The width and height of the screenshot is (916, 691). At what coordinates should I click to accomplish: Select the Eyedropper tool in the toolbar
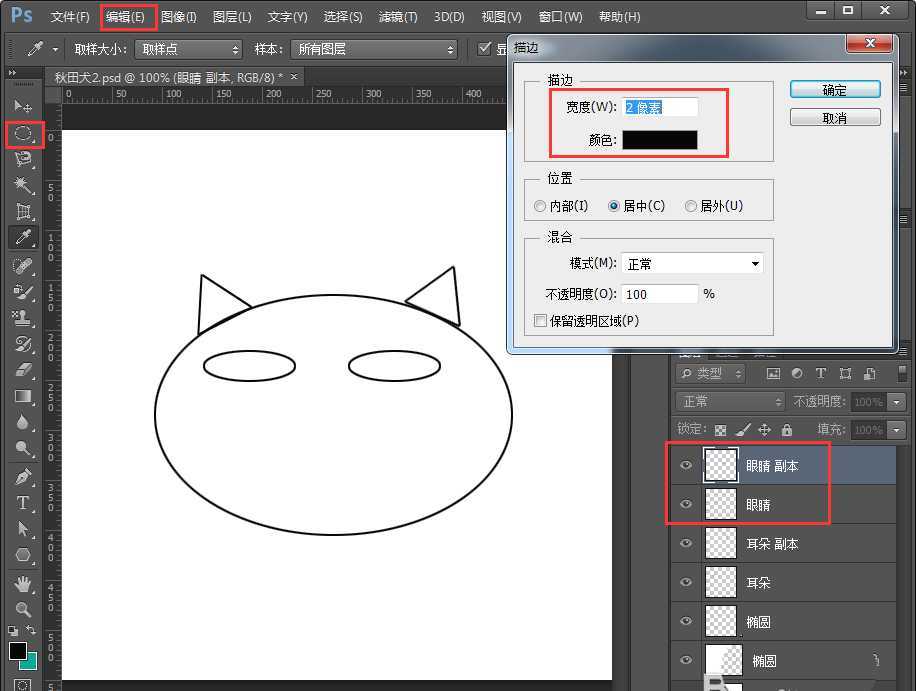pos(24,237)
